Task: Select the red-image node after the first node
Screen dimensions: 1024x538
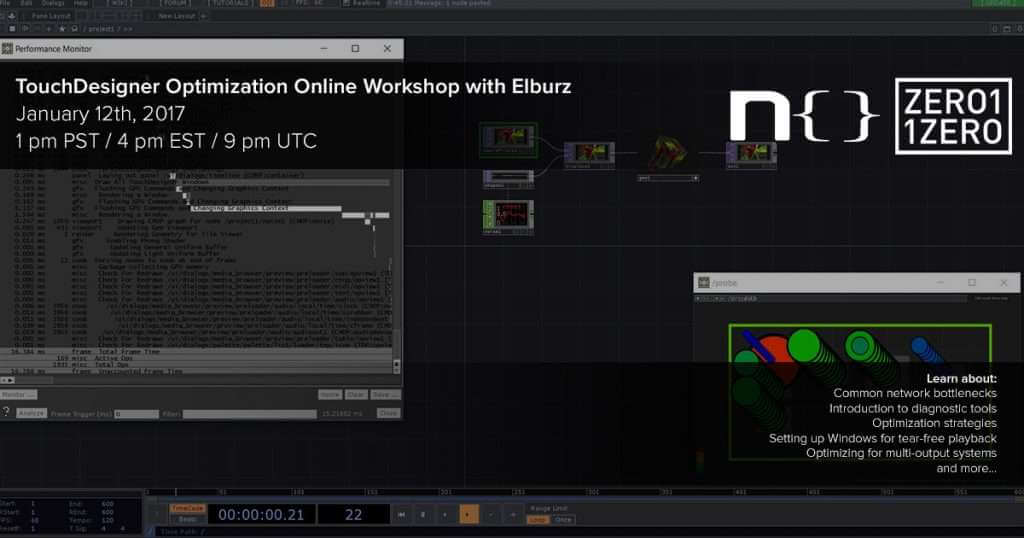Action: click(x=589, y=155)
